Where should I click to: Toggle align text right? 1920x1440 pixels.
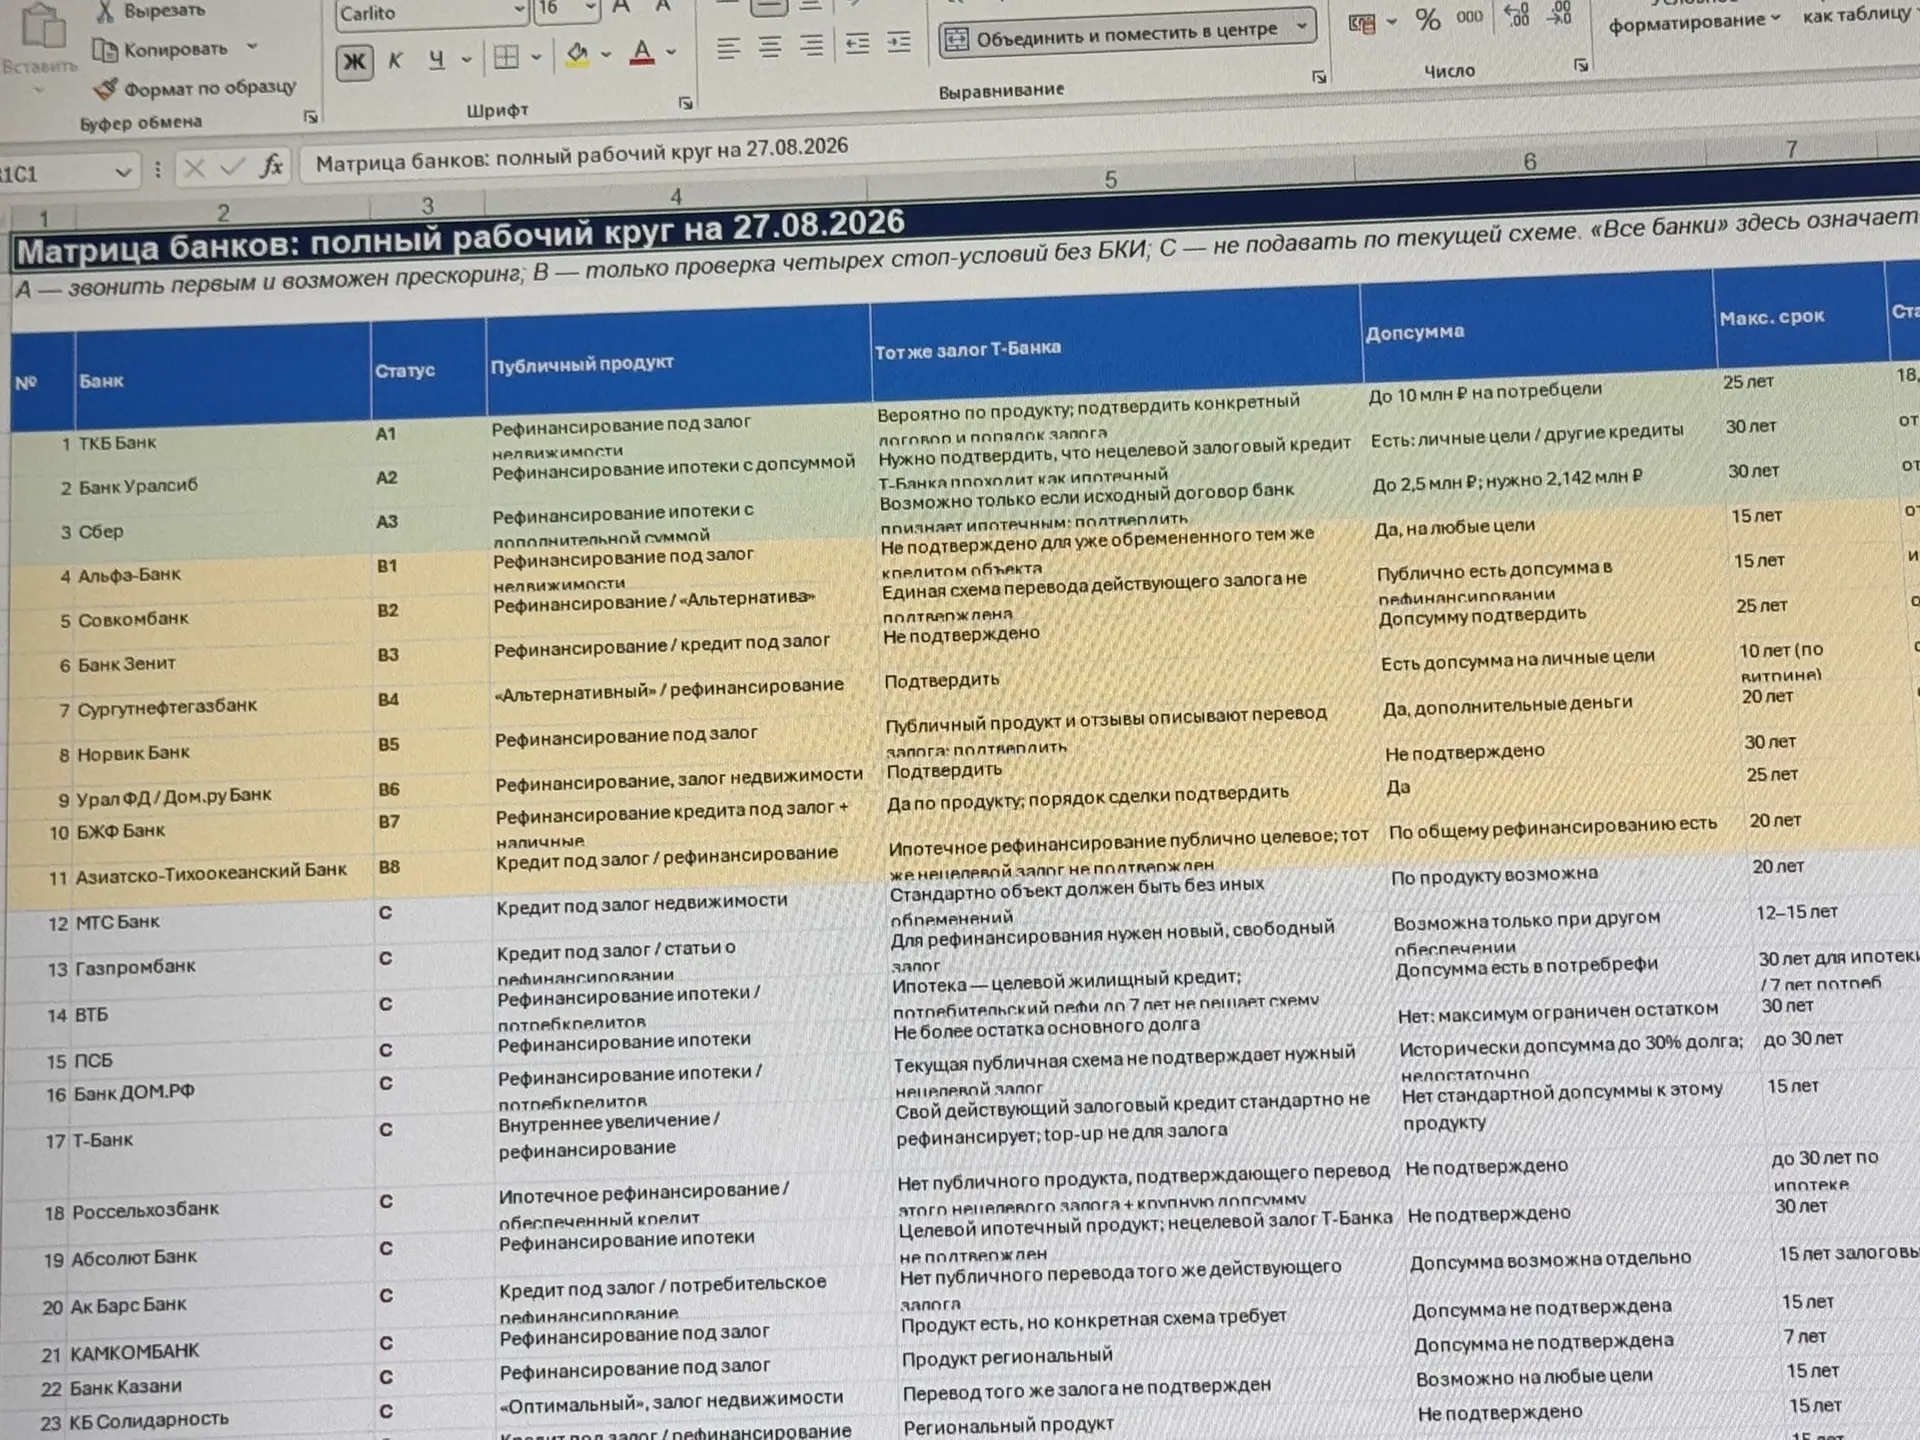(x=811, y=45)
